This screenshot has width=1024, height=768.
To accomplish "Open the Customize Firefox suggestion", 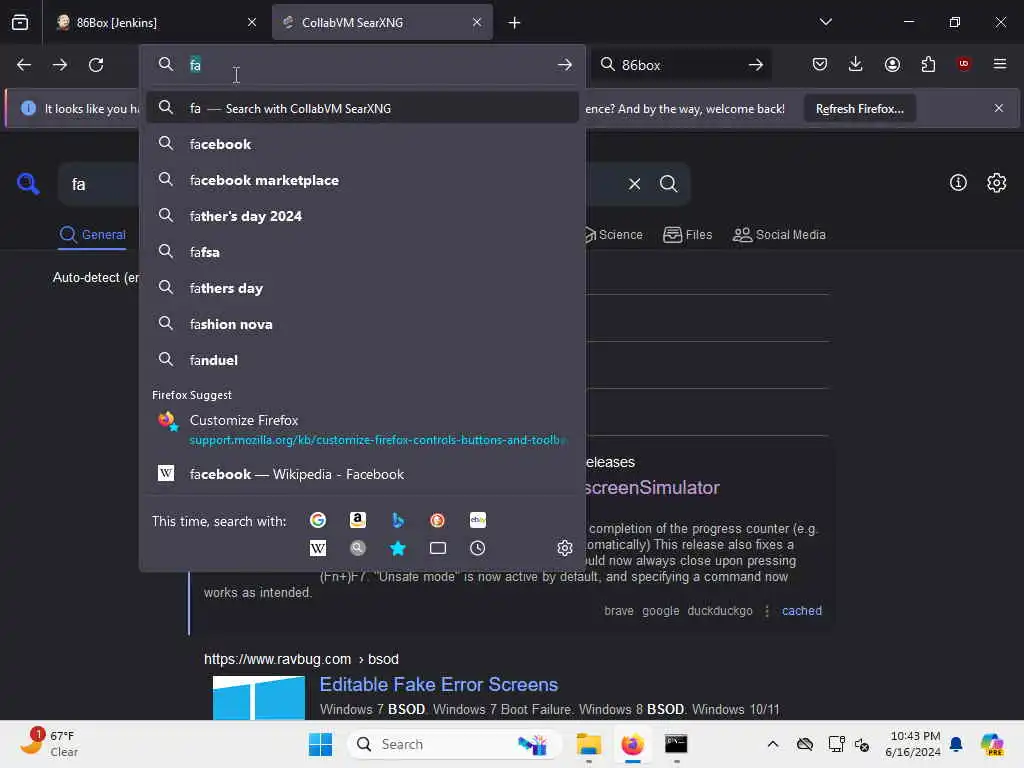I will 362,429.
